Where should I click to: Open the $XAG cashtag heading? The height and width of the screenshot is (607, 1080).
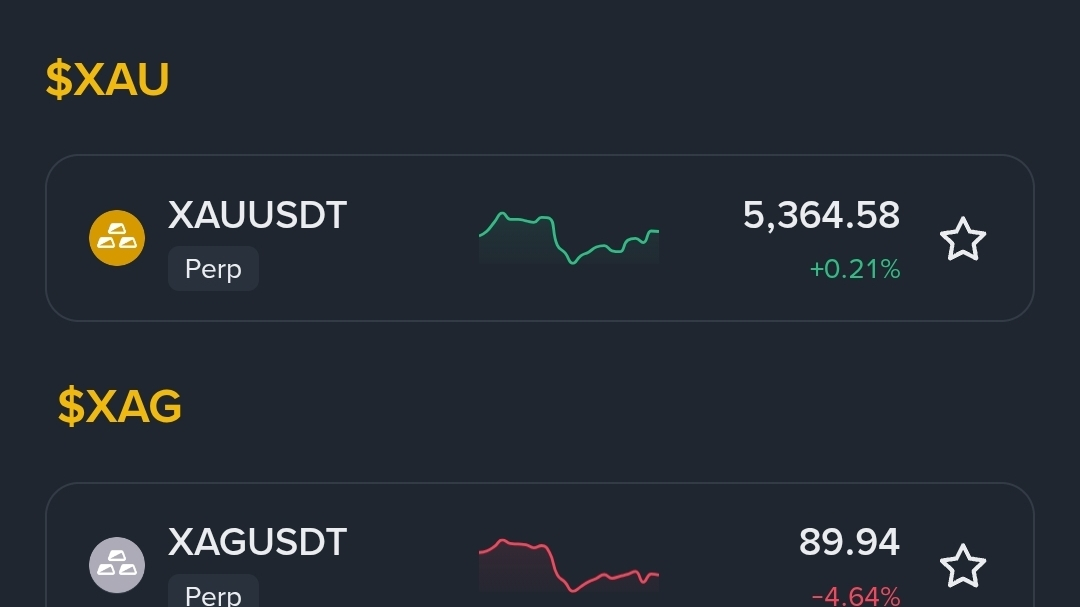[119, 406]
